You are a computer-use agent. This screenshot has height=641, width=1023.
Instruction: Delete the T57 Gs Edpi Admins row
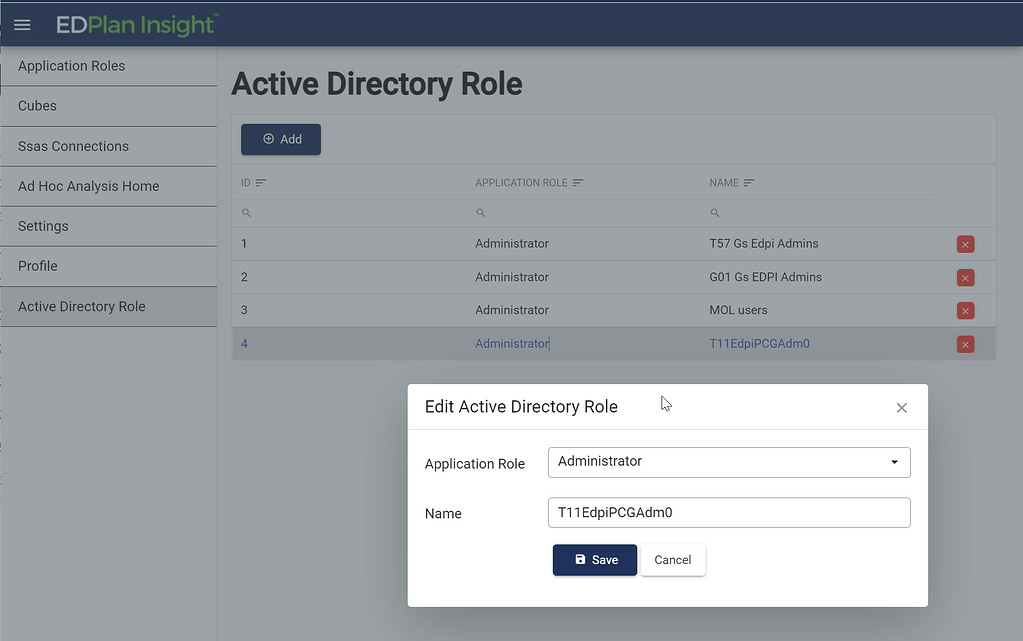pos(965,243)
